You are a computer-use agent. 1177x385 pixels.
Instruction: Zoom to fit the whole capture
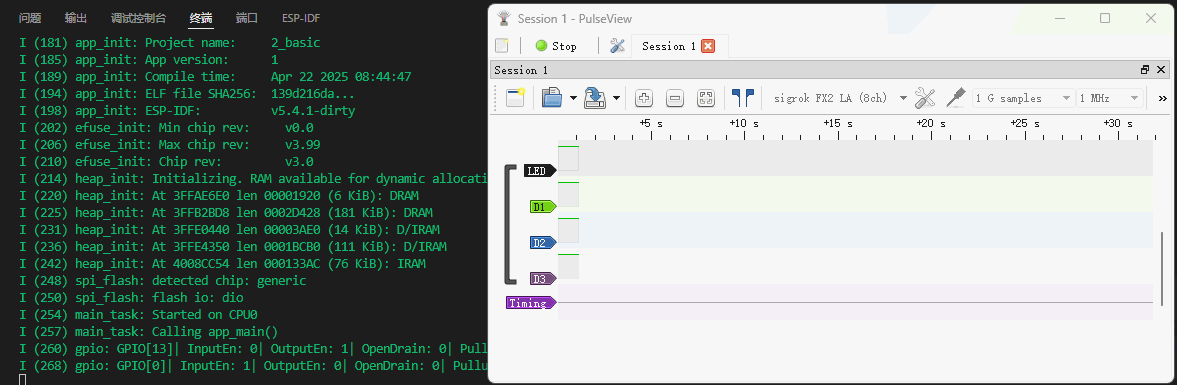706,98
